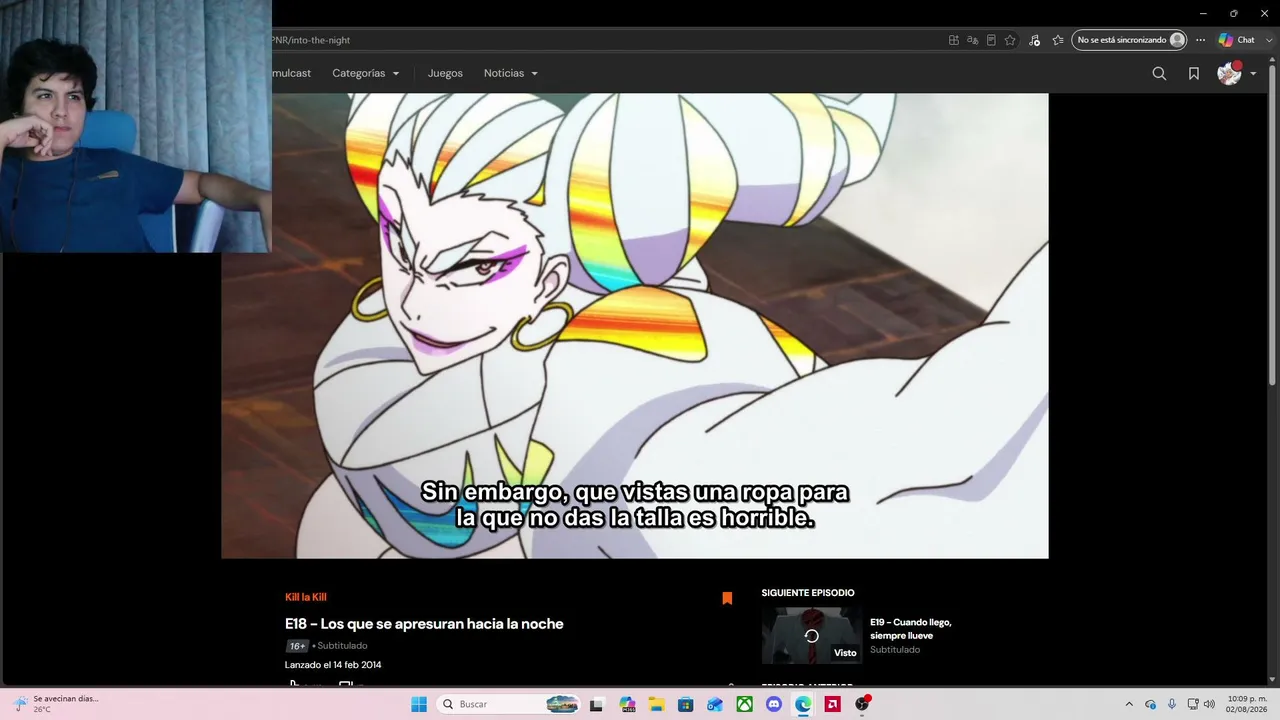Image resolution: width=1280 pixels, height=720 pixels.
Task: Expand the Categorías dropdown
Action: click(x=365, y=73)
